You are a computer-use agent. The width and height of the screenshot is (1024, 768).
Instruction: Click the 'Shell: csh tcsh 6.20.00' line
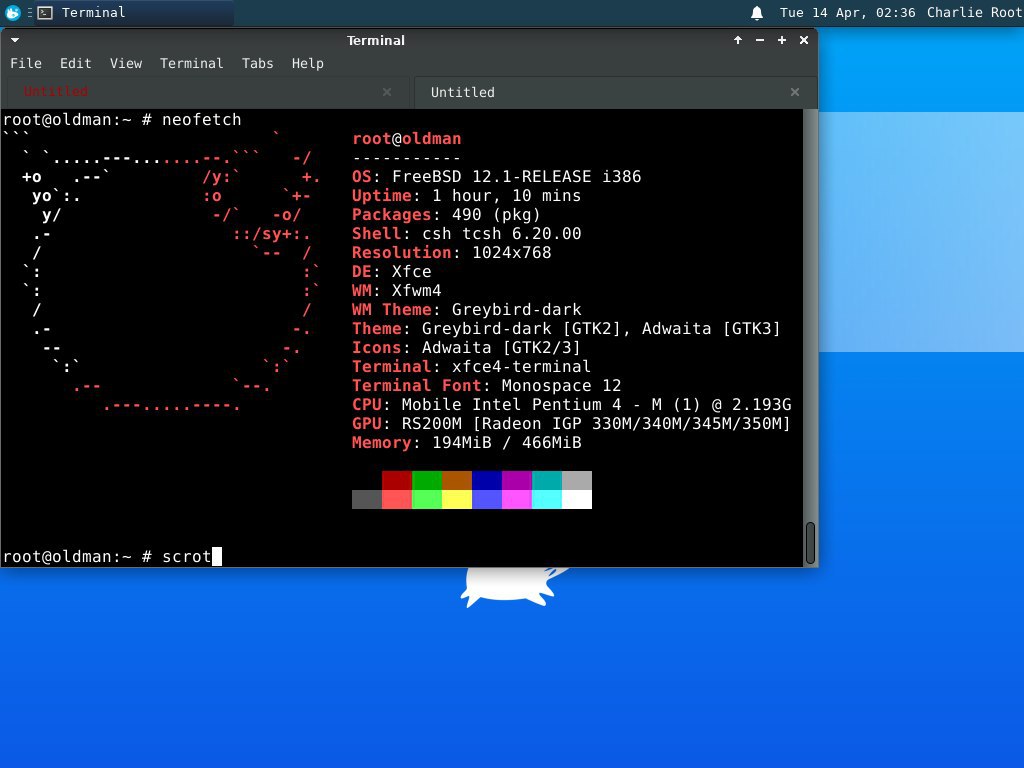coord(466,233)
